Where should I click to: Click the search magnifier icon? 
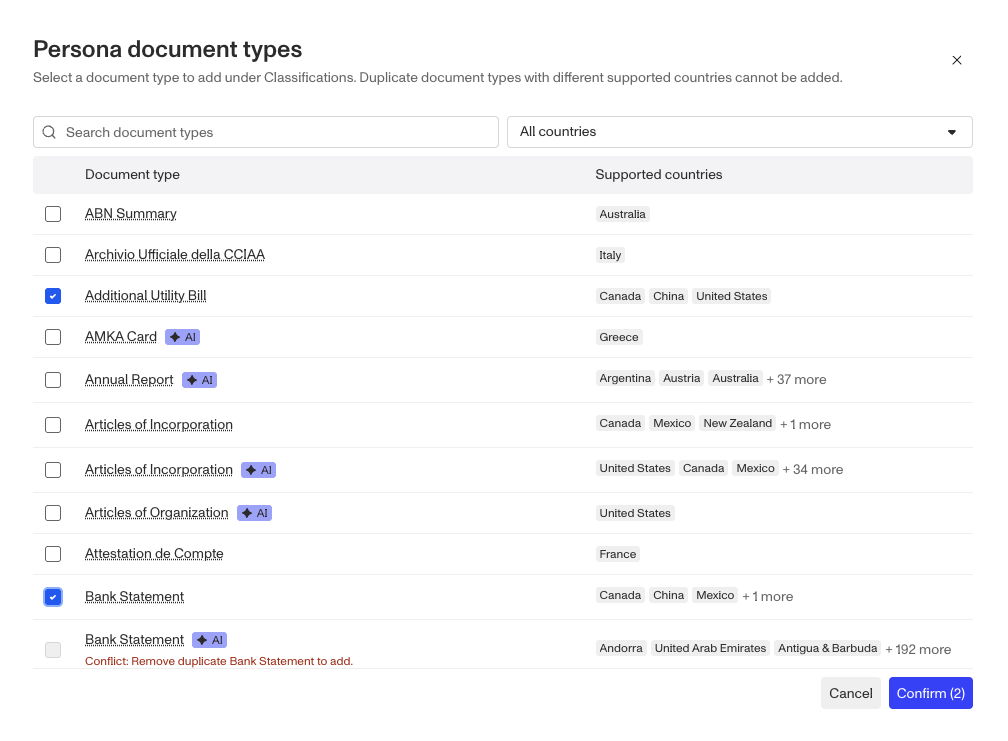[49, 132]
